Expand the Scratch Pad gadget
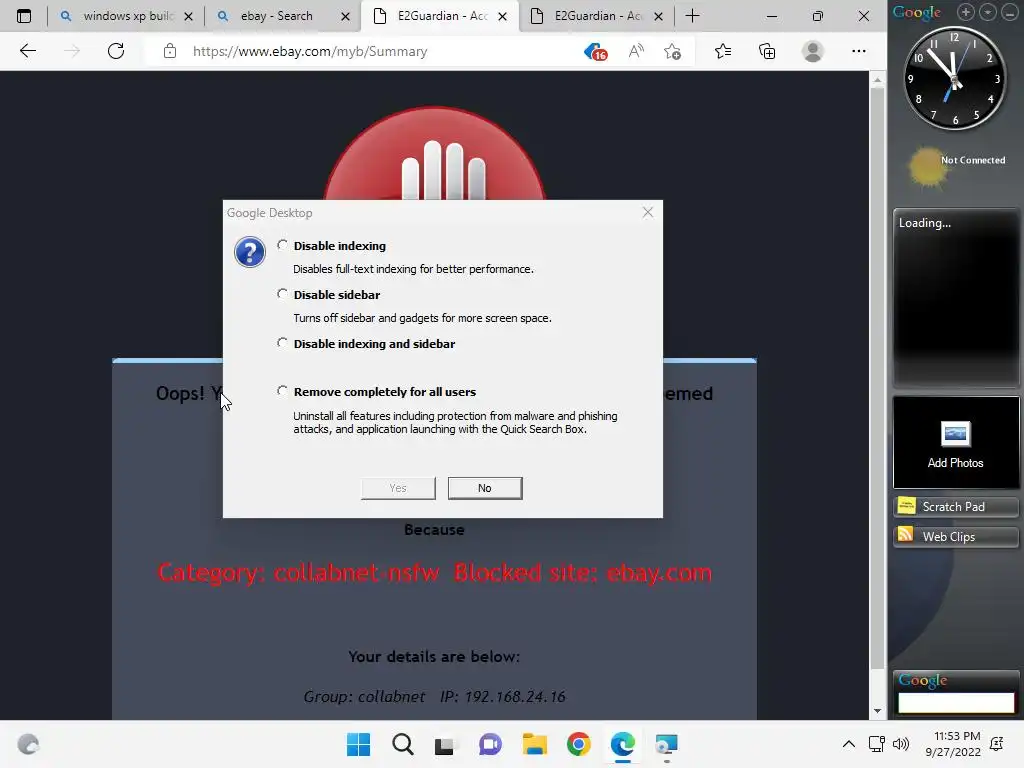1024x768 pixels. point(955,506)
